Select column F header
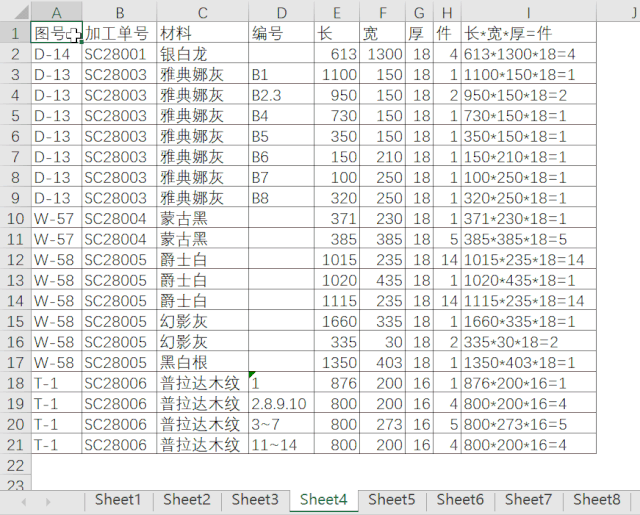640x515 pixels. click(382, 12)
